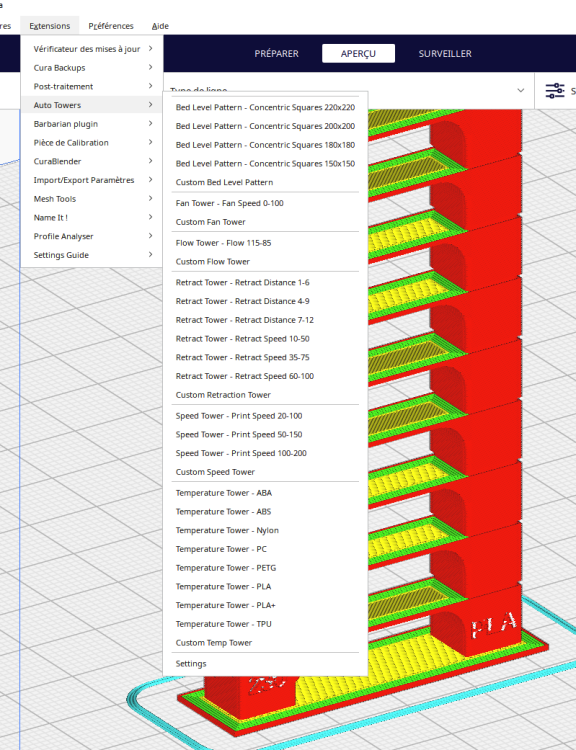Open the Settings Guide submenu arrow

pos(150,255)
